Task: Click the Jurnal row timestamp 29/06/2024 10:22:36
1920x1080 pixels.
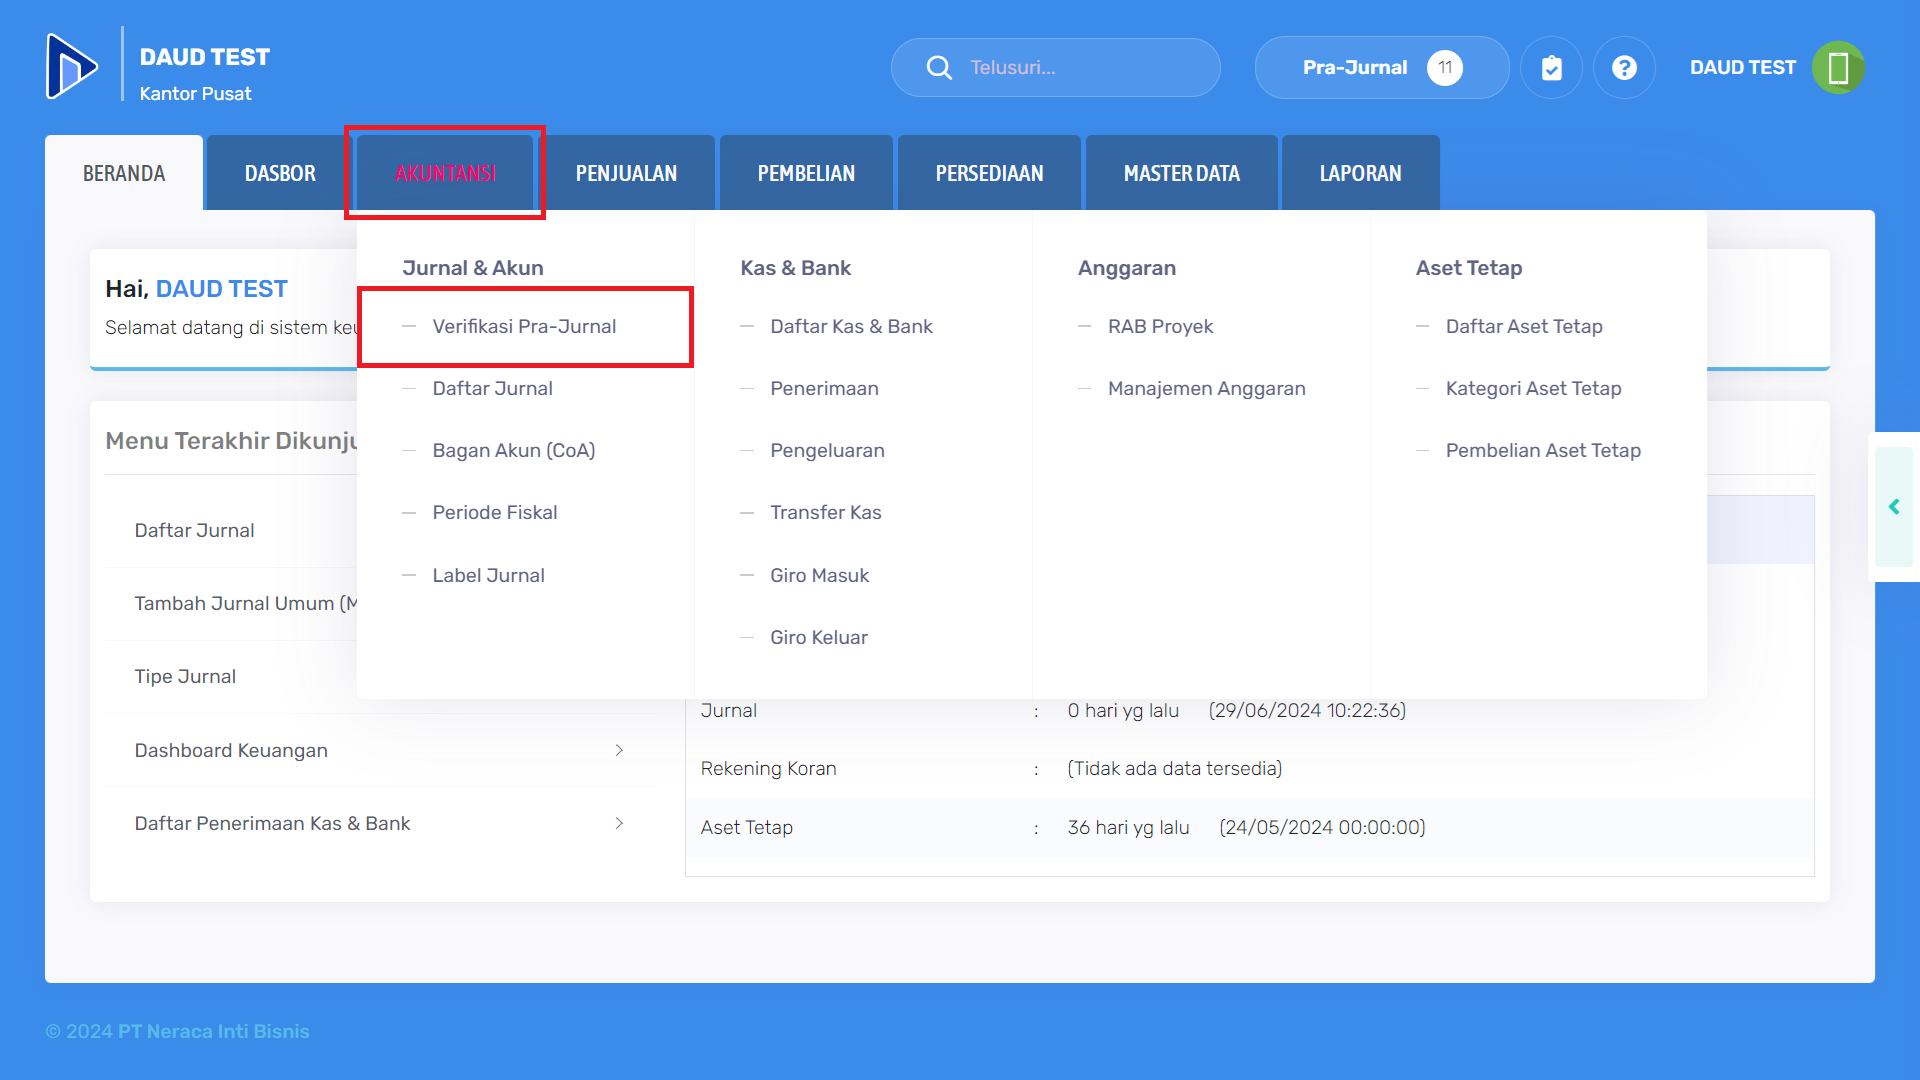Action: [x=1307, y=710]
